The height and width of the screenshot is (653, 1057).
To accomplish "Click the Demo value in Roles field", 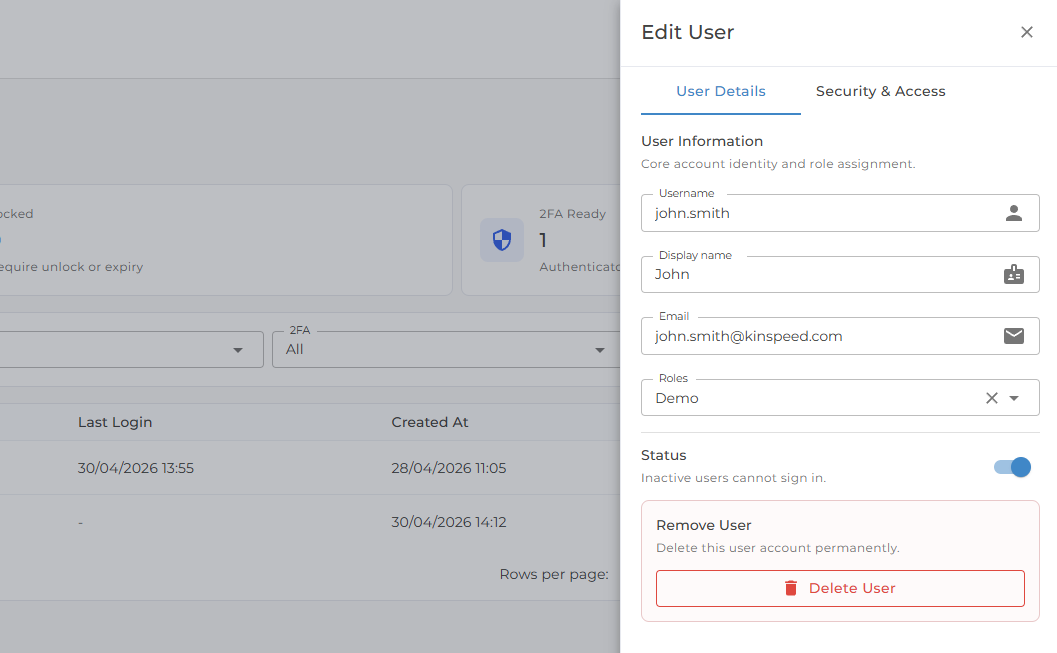I will pos(677,398).
